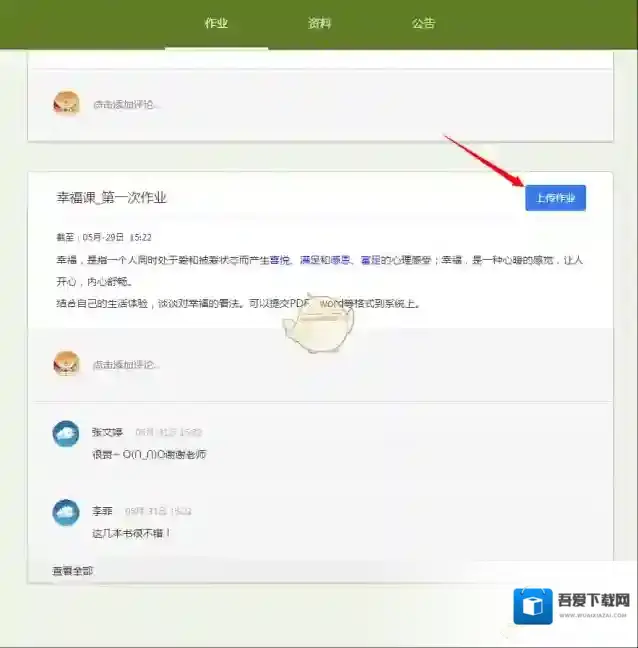Select the deadline text 05月 29日 15:22

[x=117, y=237]
